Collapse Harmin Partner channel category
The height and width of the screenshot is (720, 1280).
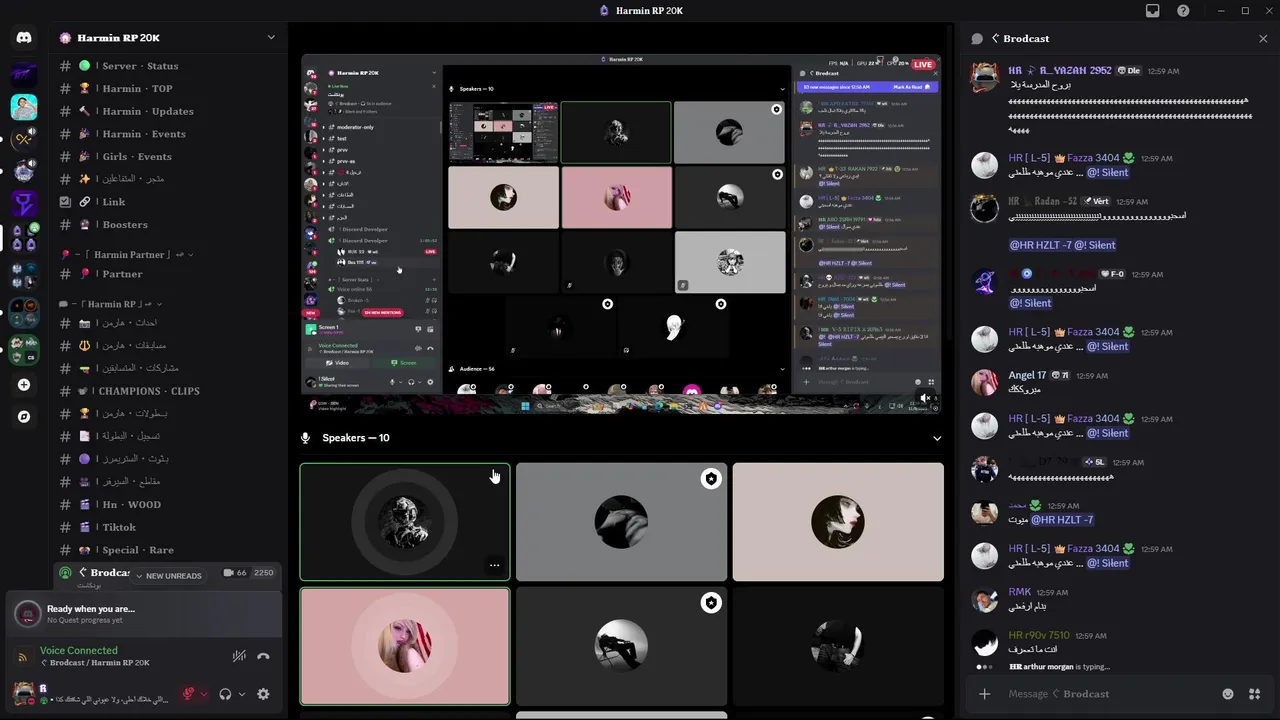pyautogui.click(x=126, y=255)
